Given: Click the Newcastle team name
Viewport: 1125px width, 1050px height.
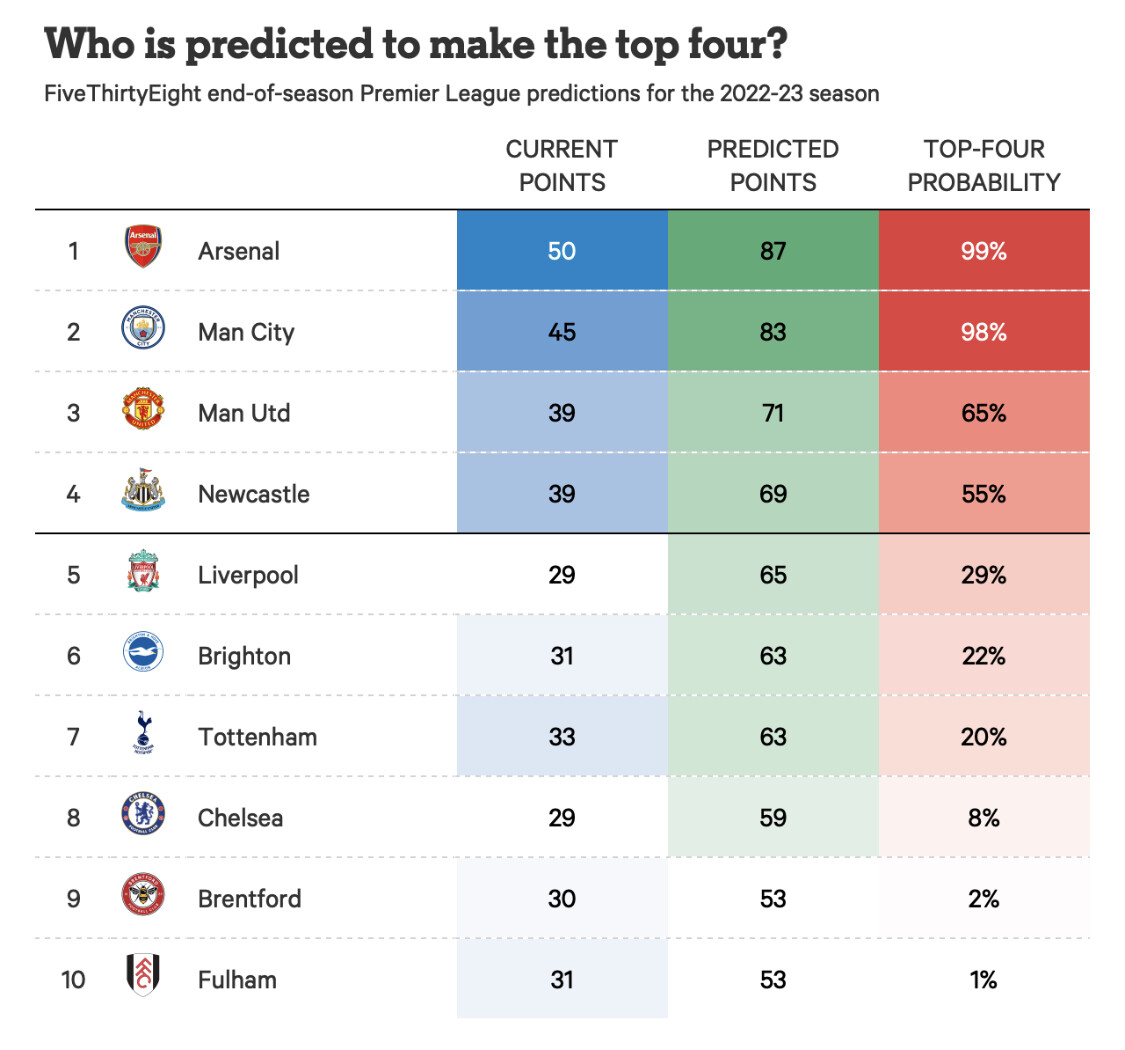Looking at the screenshot, I should click(254, 494).
